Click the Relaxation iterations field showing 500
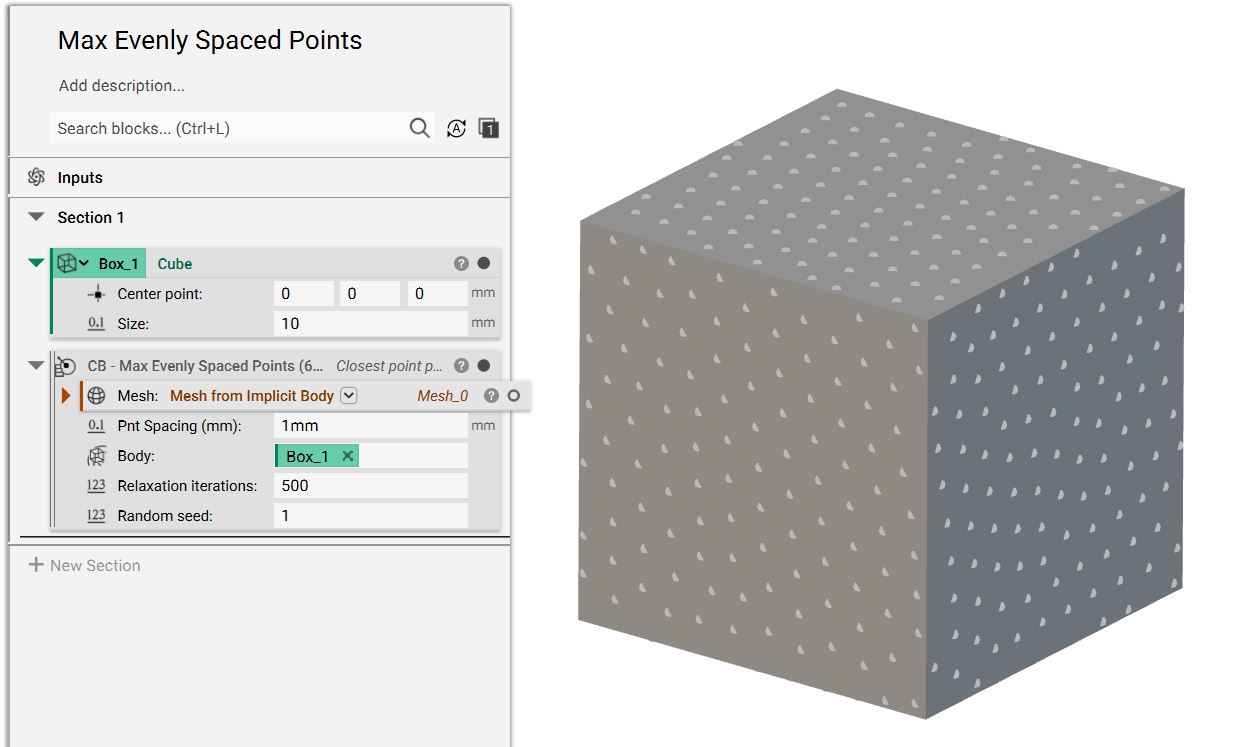 pos(371,486)
